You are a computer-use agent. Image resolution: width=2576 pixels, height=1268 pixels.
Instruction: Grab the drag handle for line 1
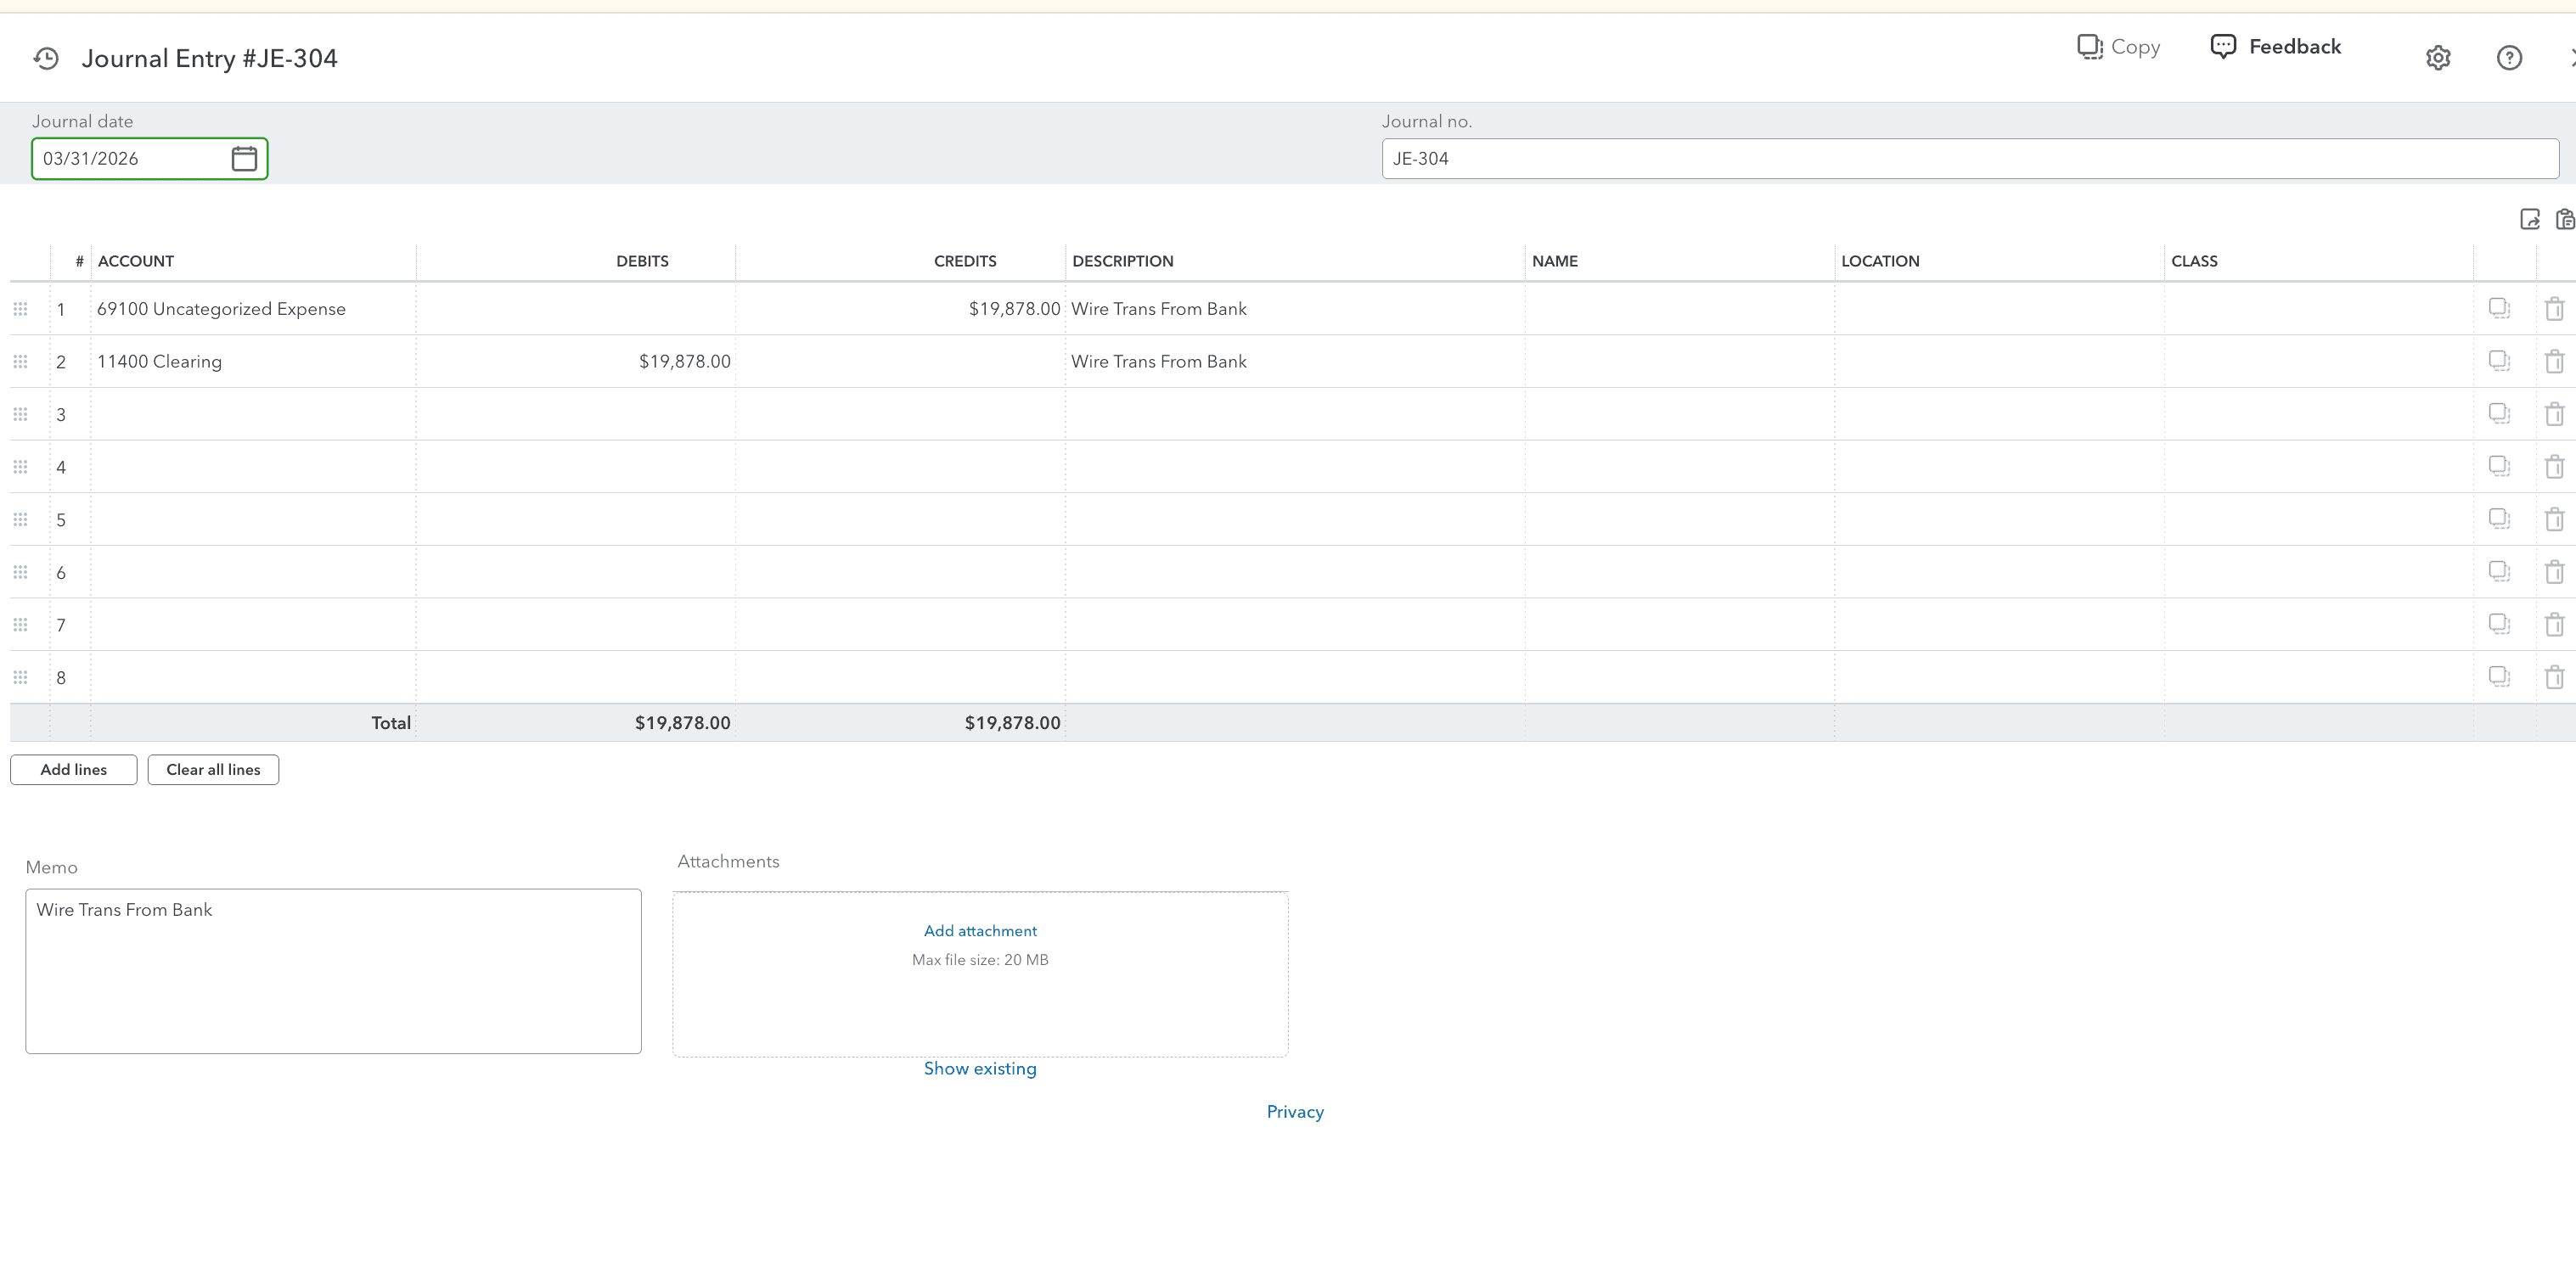click(x=20, y=309)
